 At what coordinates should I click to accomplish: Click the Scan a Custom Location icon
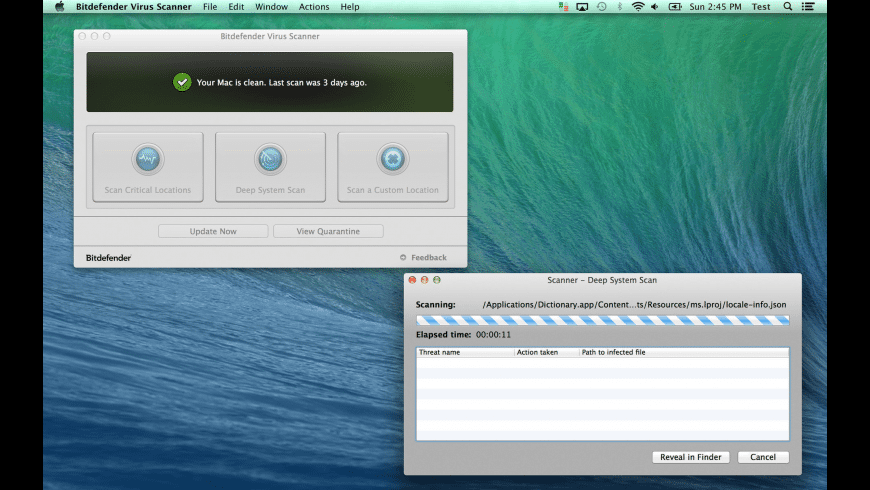pos(393,159)
